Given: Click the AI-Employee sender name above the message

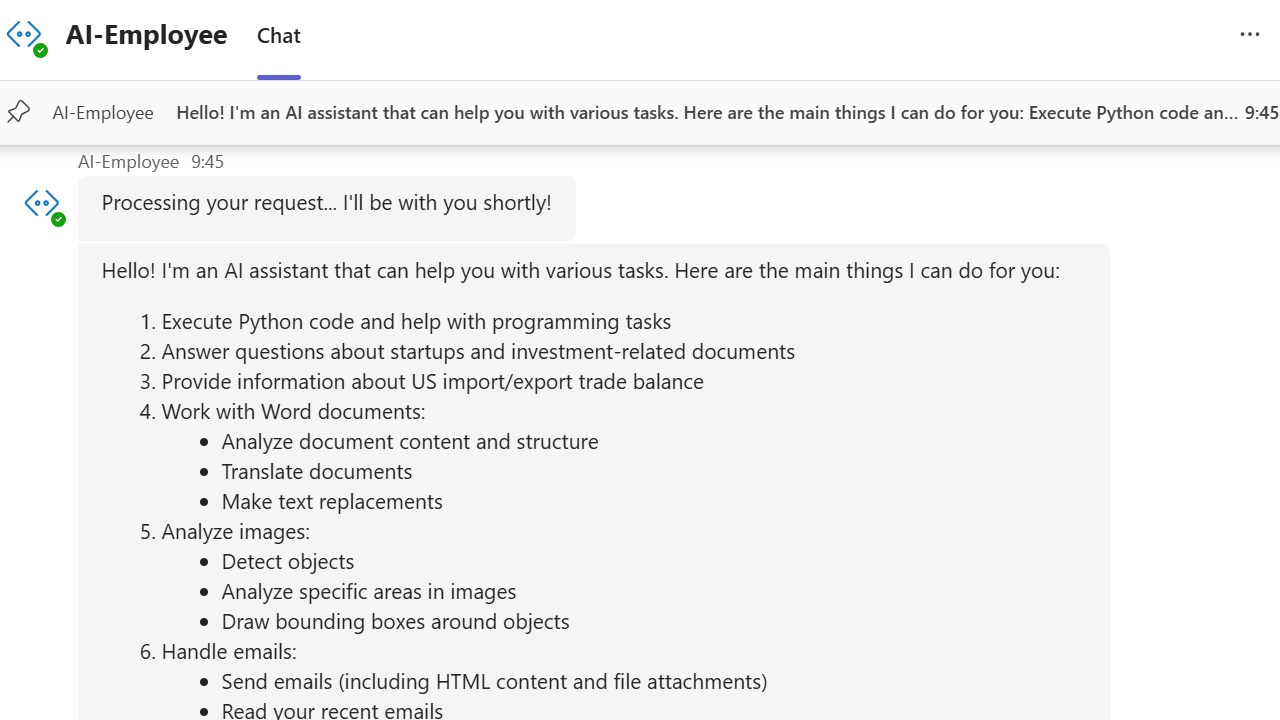Looking at the screenshot, I should 128,162.
